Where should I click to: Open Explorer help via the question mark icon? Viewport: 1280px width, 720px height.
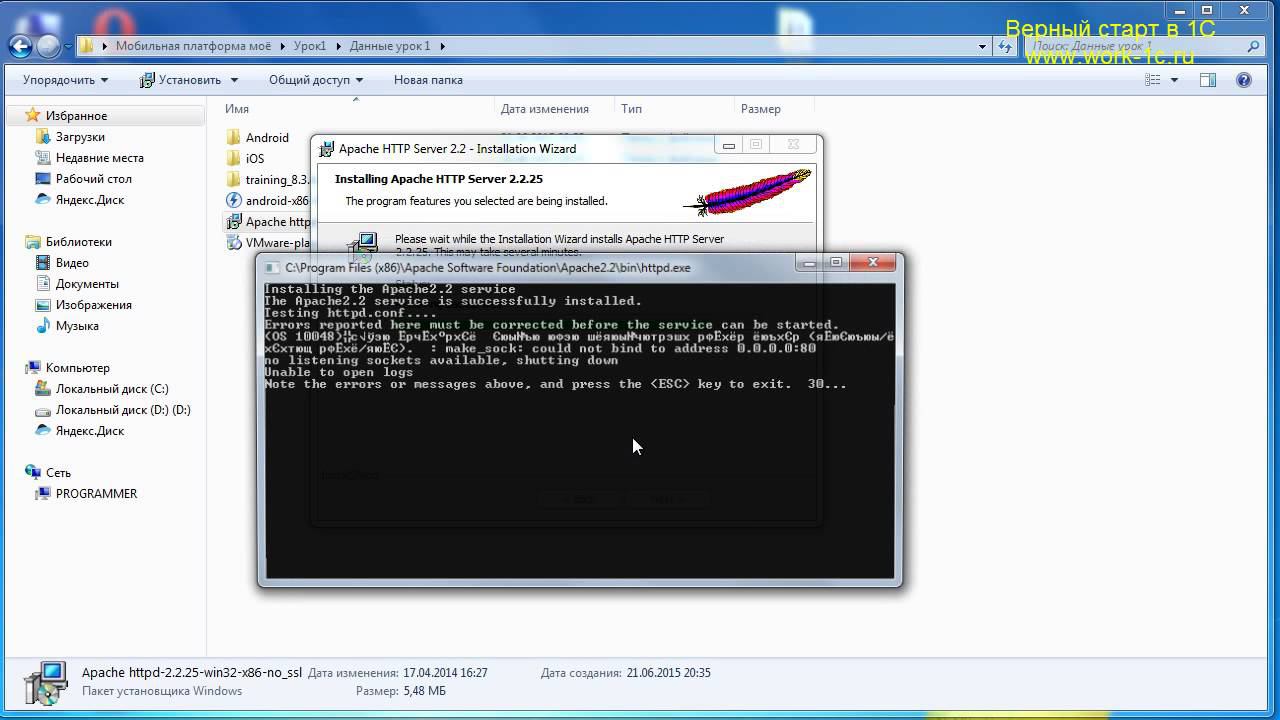(1244, 80)
